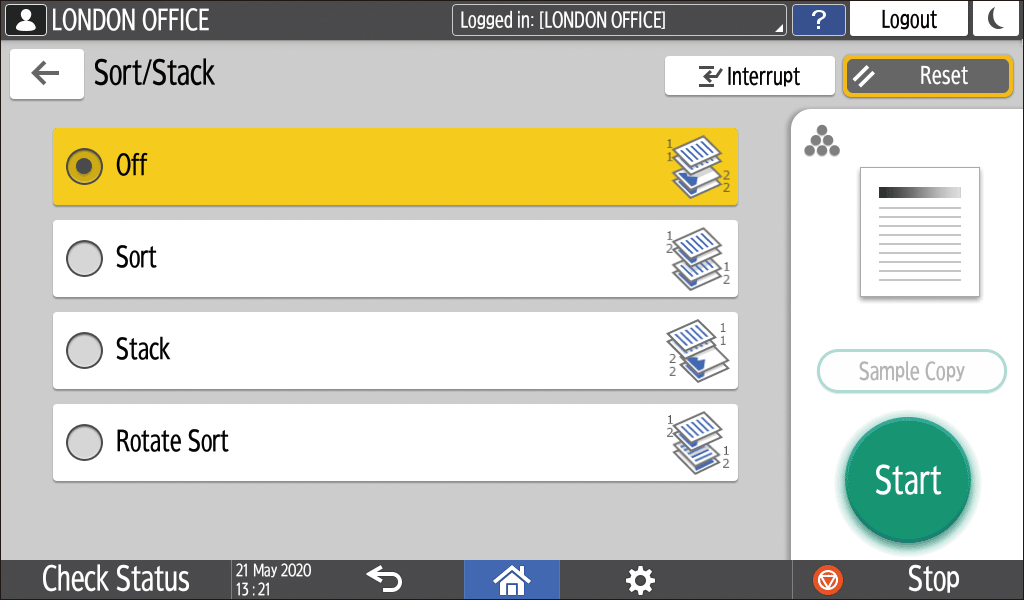Go to the Home screen icon
Image resolution: width=1024 pixels, height=600 pixels.
[511, 580]
